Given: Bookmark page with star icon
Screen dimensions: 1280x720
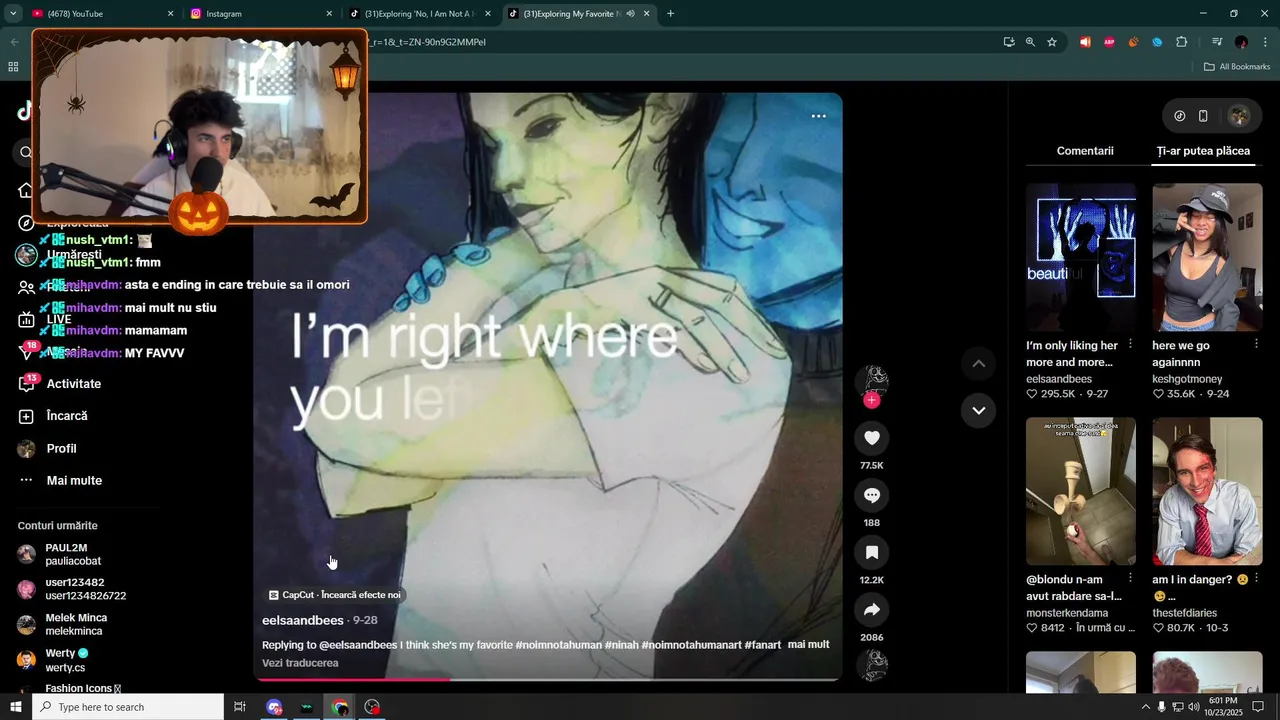Looking at the screenshot, I should click(1052, 42).
